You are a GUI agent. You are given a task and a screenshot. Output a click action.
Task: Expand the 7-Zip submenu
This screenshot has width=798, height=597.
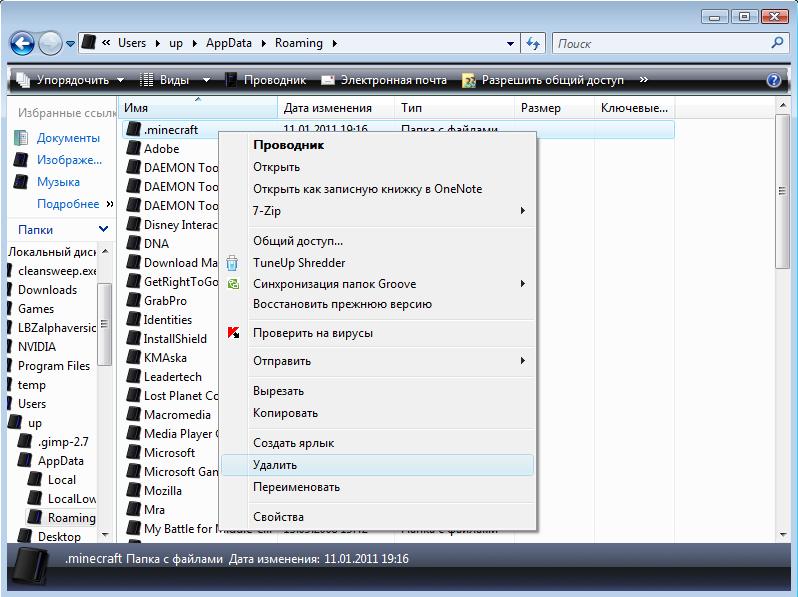(522, 211)
